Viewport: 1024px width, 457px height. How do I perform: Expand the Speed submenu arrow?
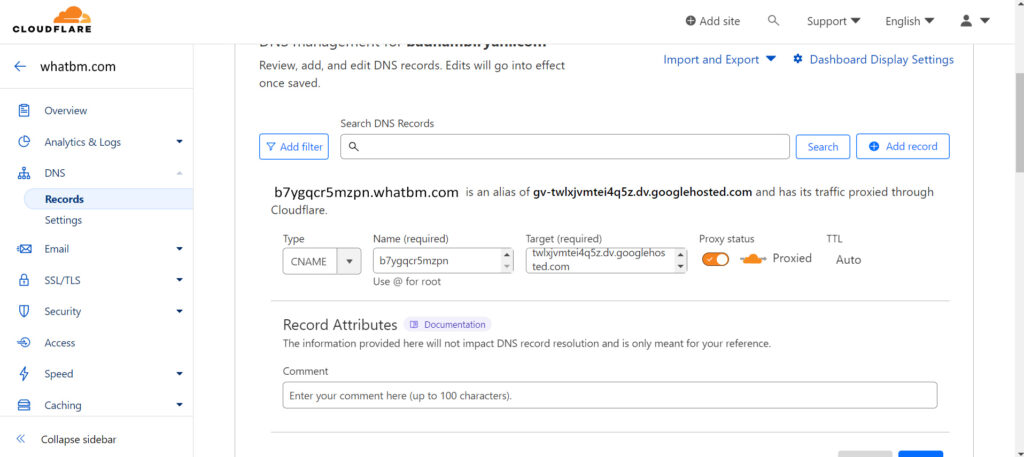click(180, 374)
